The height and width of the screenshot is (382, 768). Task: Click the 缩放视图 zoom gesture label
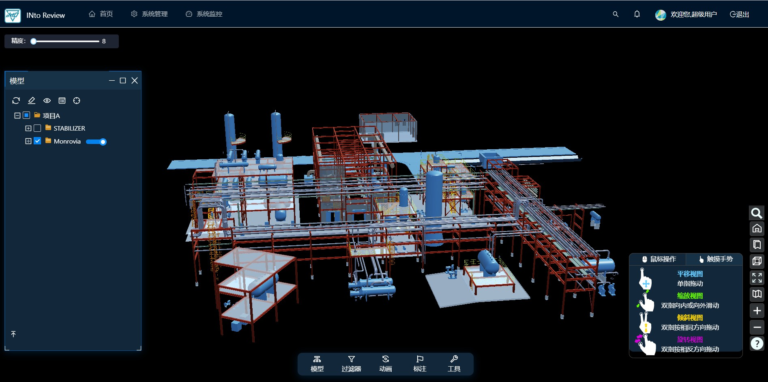coord(690,296)
